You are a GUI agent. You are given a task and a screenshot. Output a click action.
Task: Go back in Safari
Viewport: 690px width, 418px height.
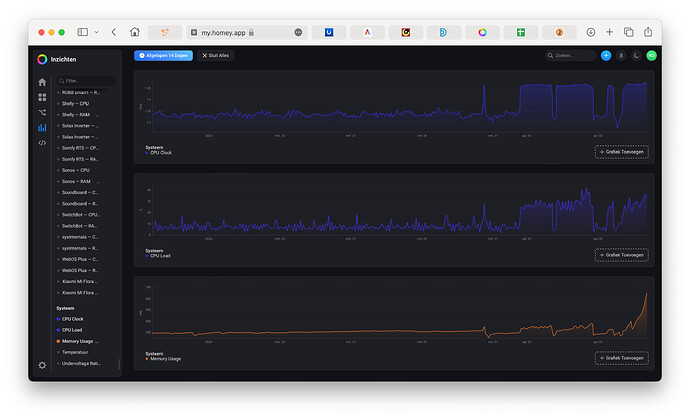pyautogui.click(x=114, y=32)
